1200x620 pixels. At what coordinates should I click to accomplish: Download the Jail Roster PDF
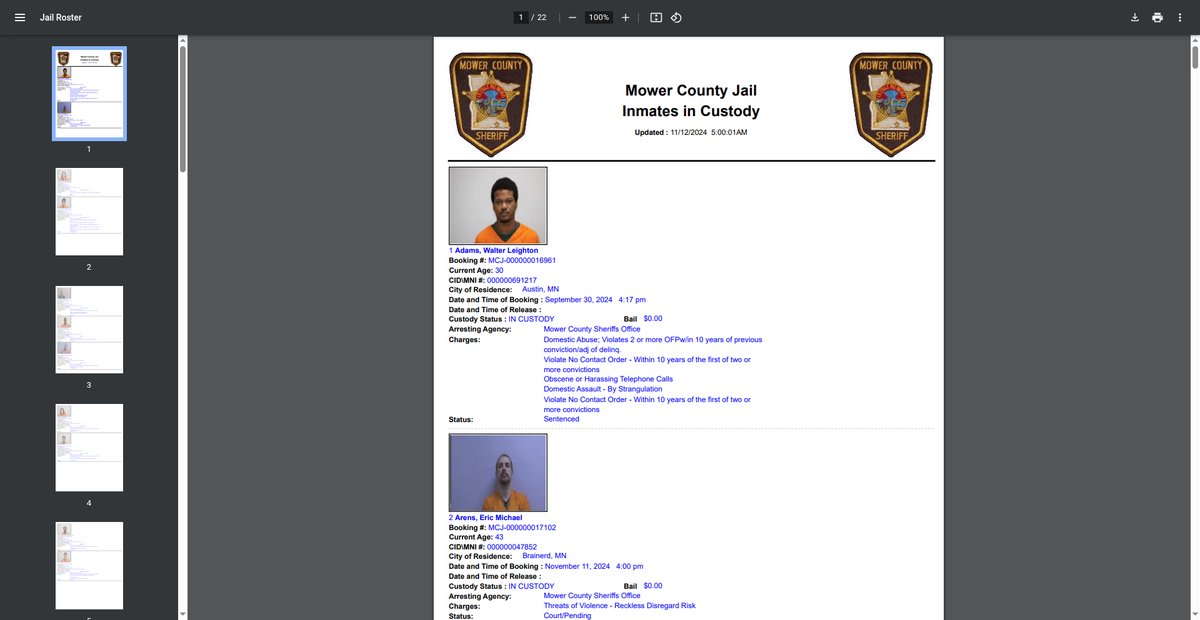(1135, 18)
